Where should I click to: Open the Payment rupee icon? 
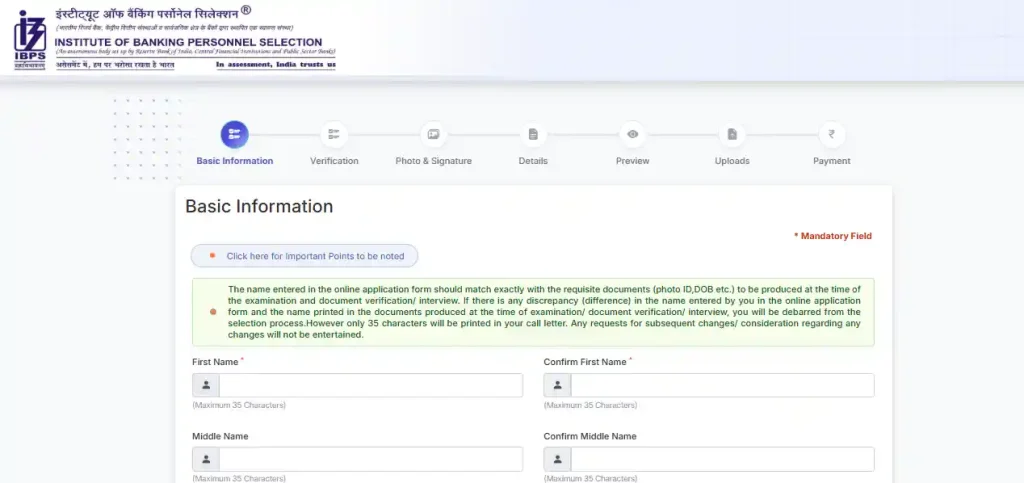(831, 134)
